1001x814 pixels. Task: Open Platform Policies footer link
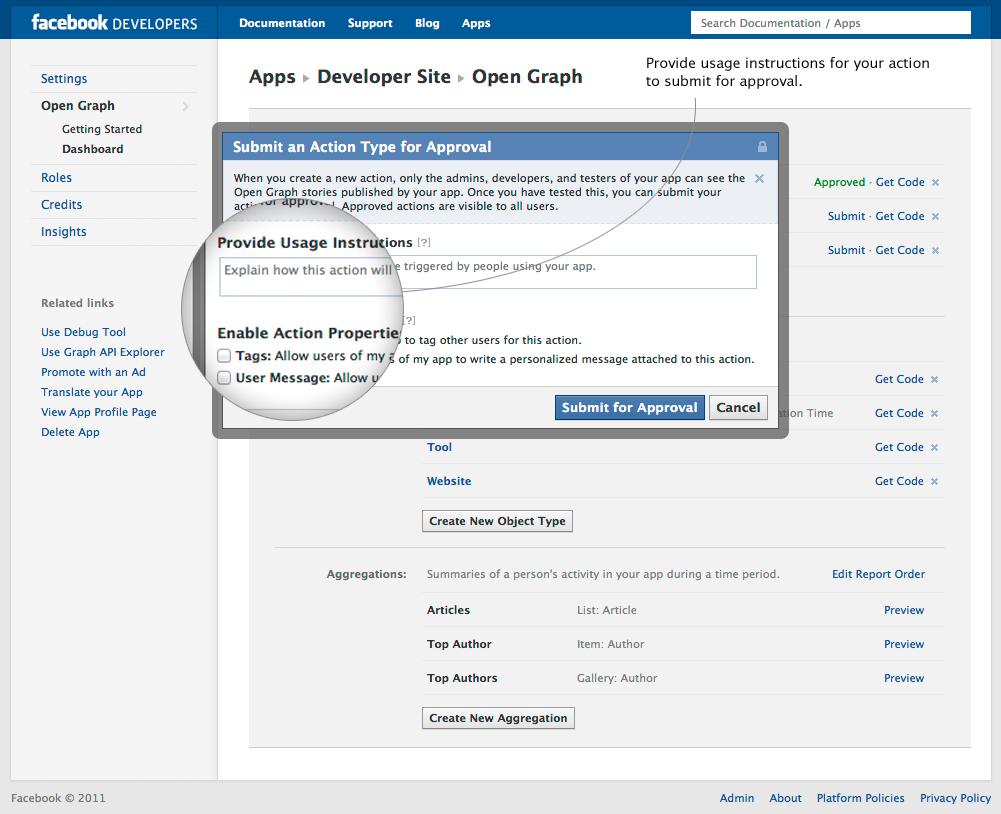861,798
